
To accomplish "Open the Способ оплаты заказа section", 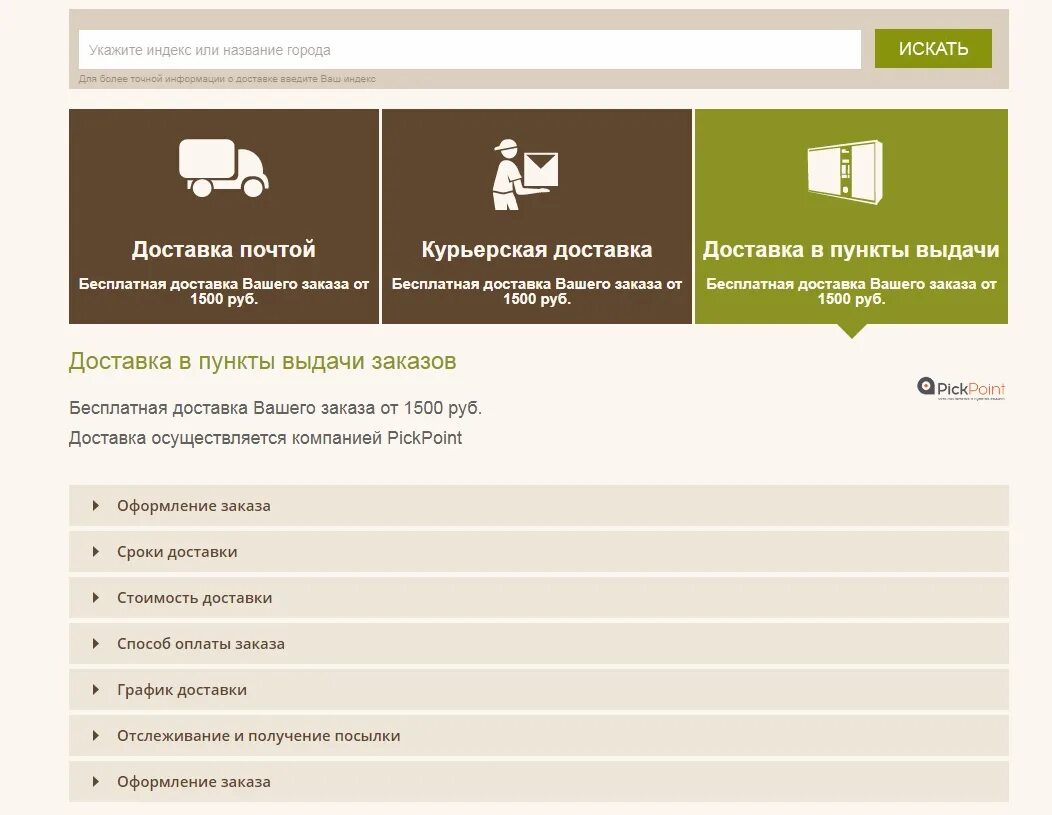I will (539, 644).
